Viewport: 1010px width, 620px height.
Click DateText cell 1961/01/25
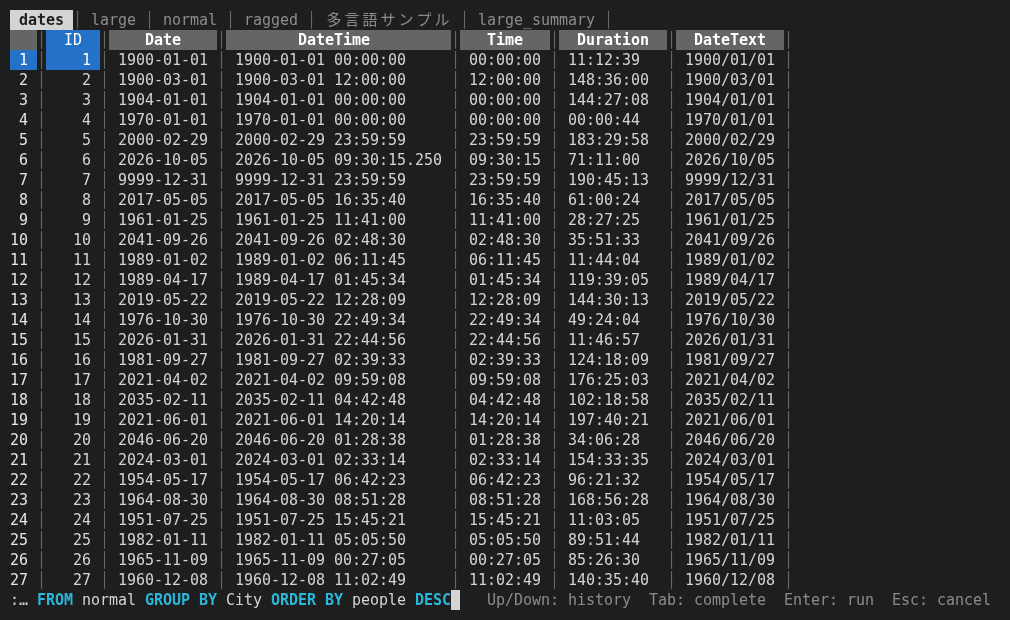tap(730, 220)
